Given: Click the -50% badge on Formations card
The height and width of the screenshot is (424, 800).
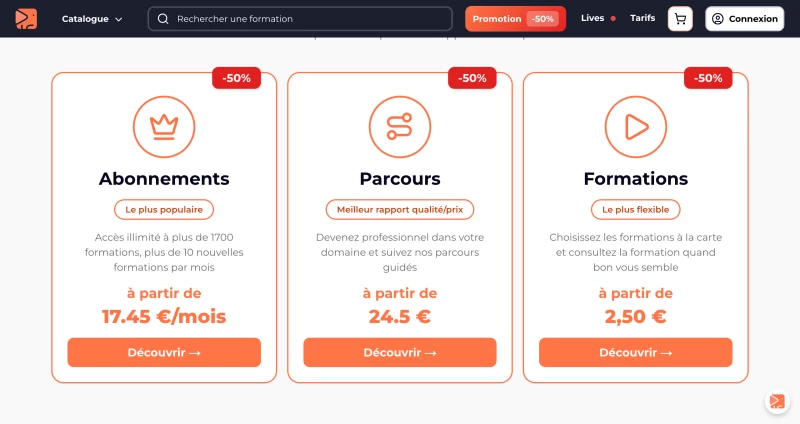Looking at the screenshot, I should (x=708, y=78).
